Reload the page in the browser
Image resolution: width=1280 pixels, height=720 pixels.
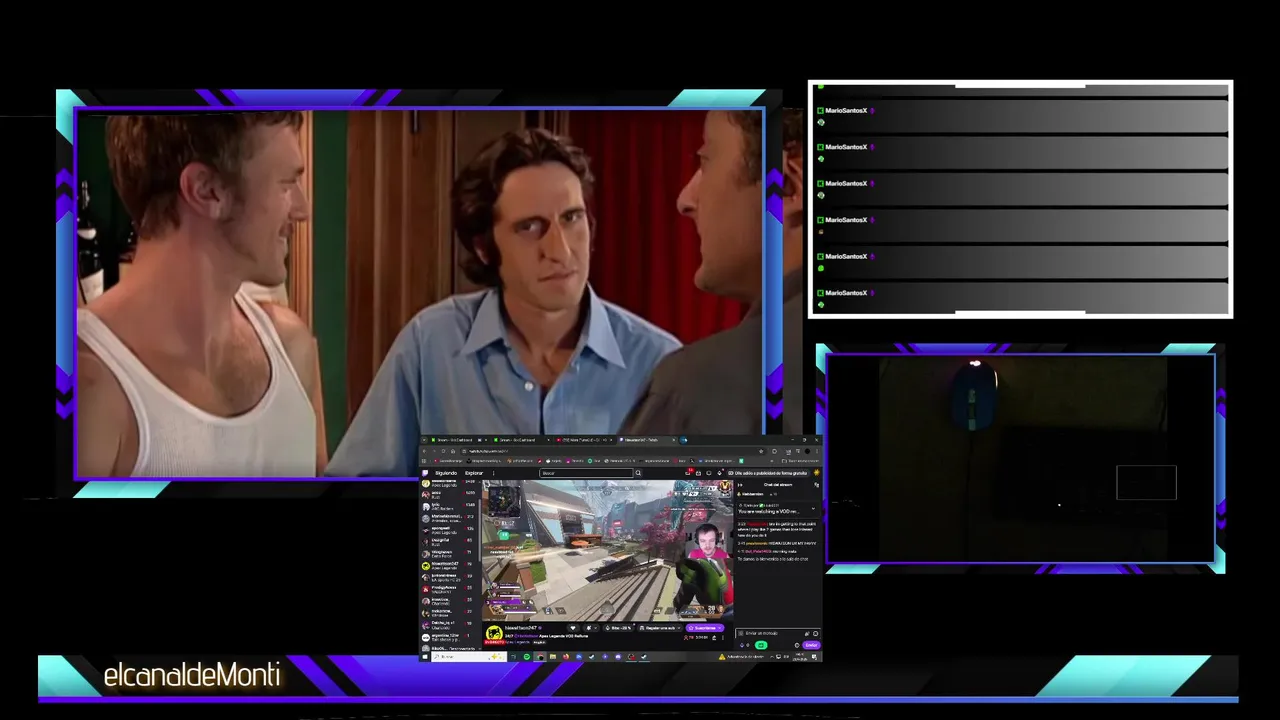point(443,451)
